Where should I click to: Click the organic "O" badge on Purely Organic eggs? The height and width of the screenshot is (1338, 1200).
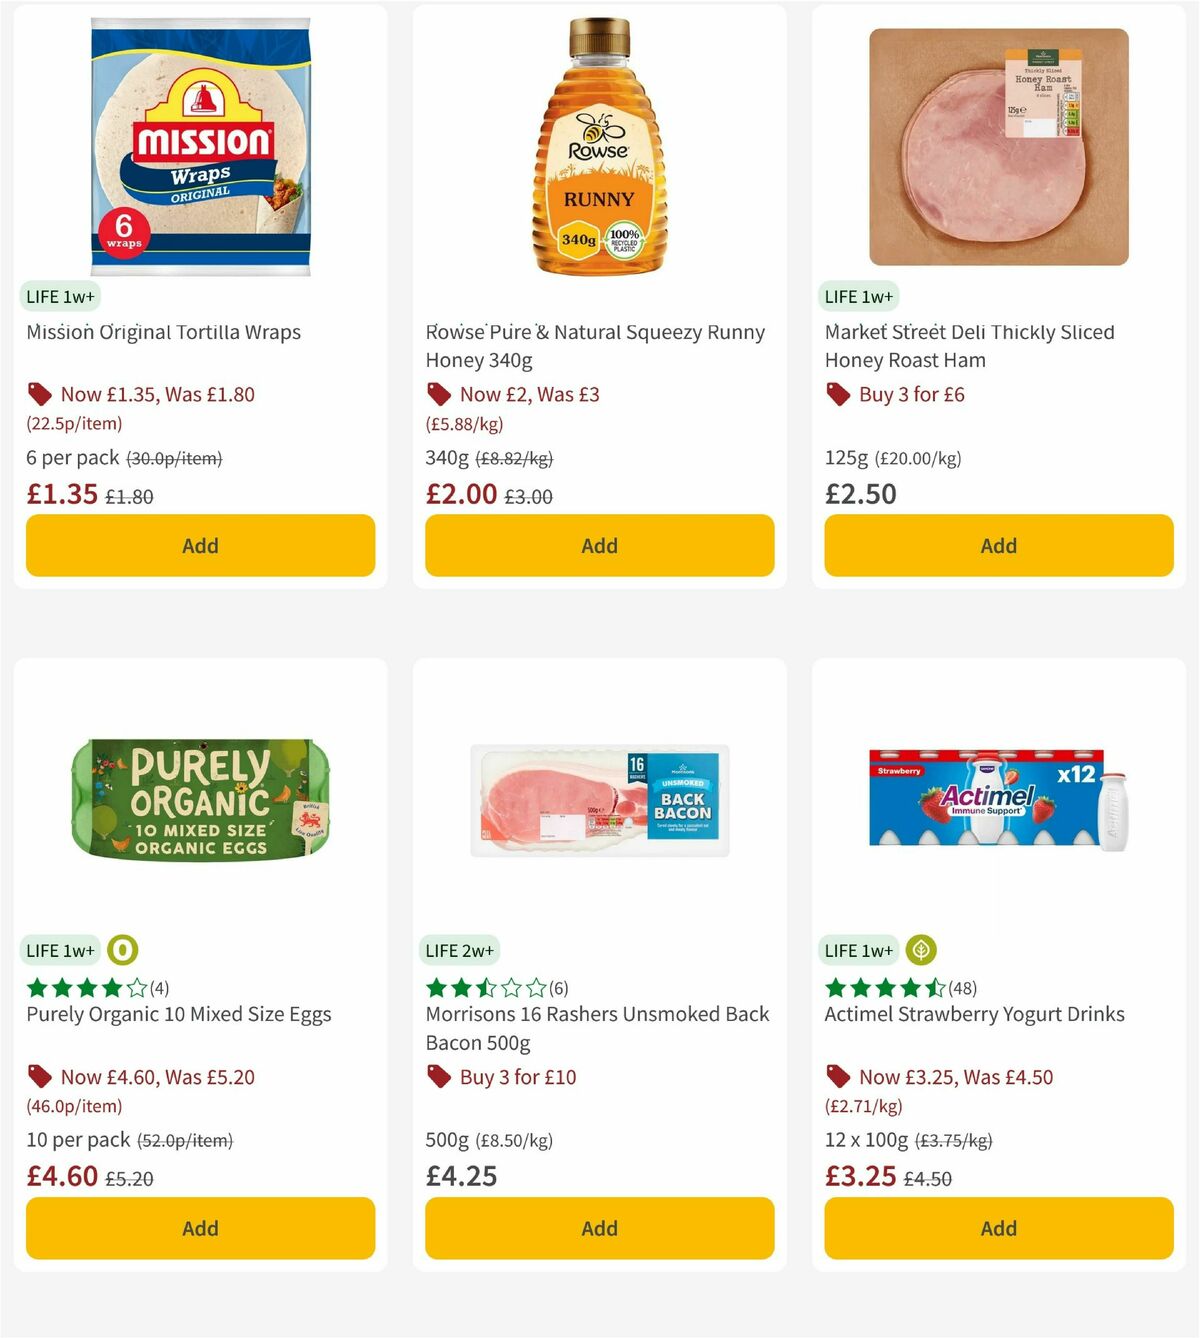[x=122, y=950]
